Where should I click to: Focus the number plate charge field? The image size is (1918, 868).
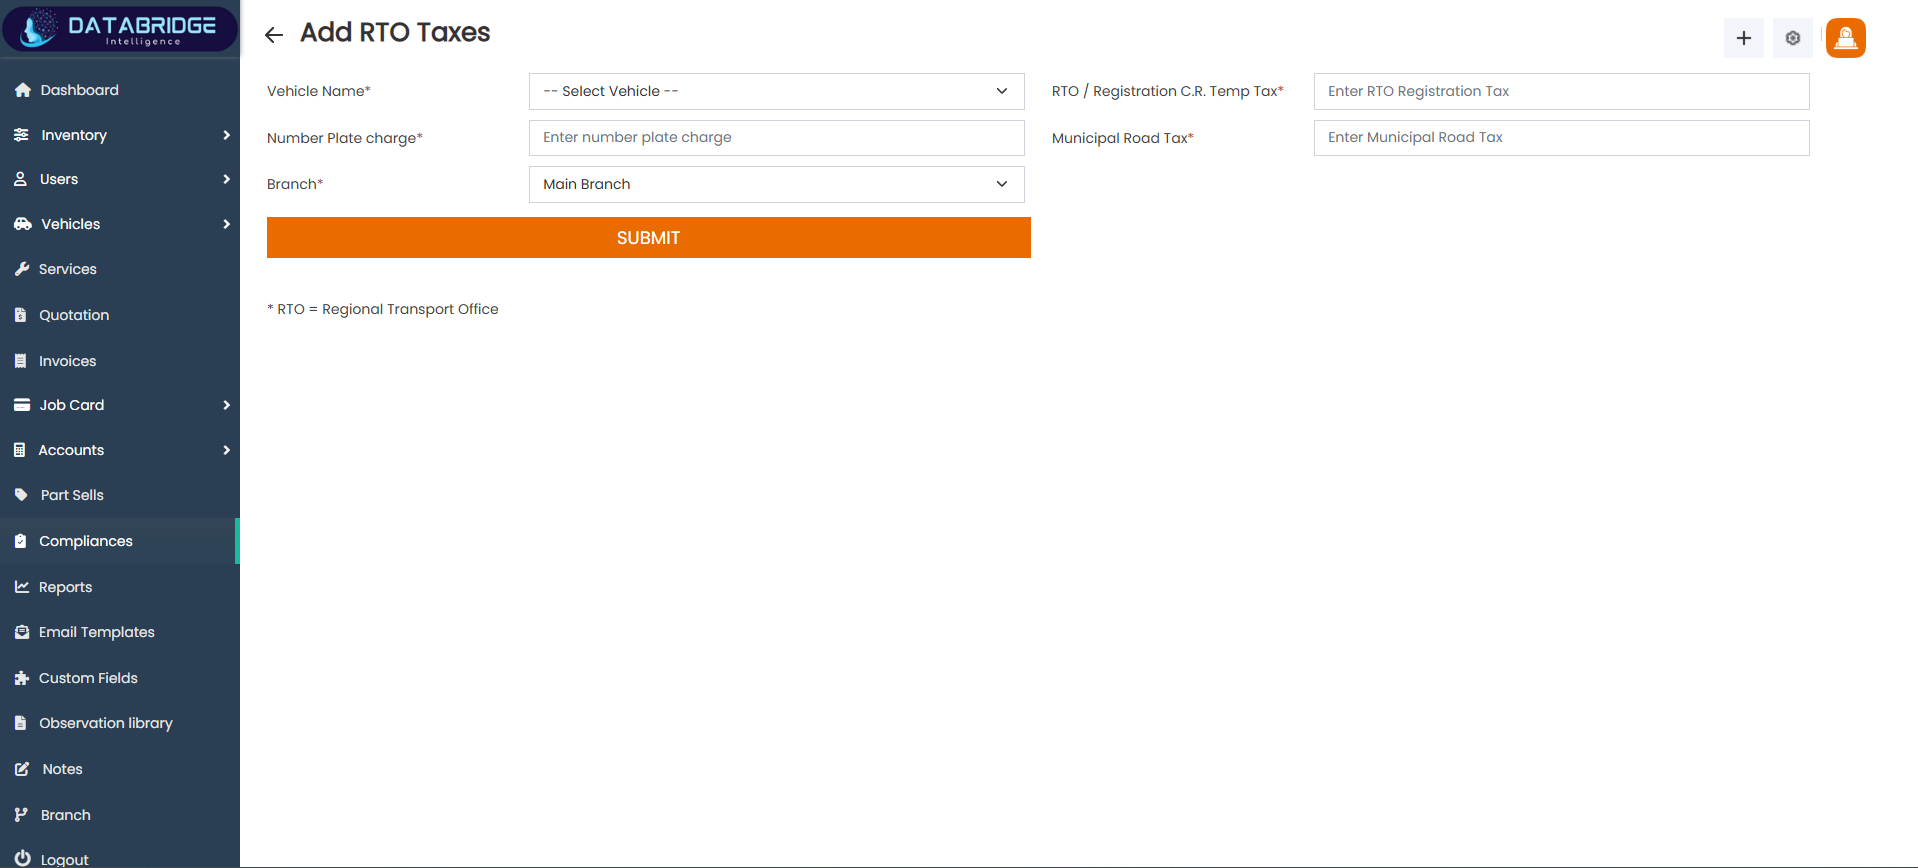point(777,138)
